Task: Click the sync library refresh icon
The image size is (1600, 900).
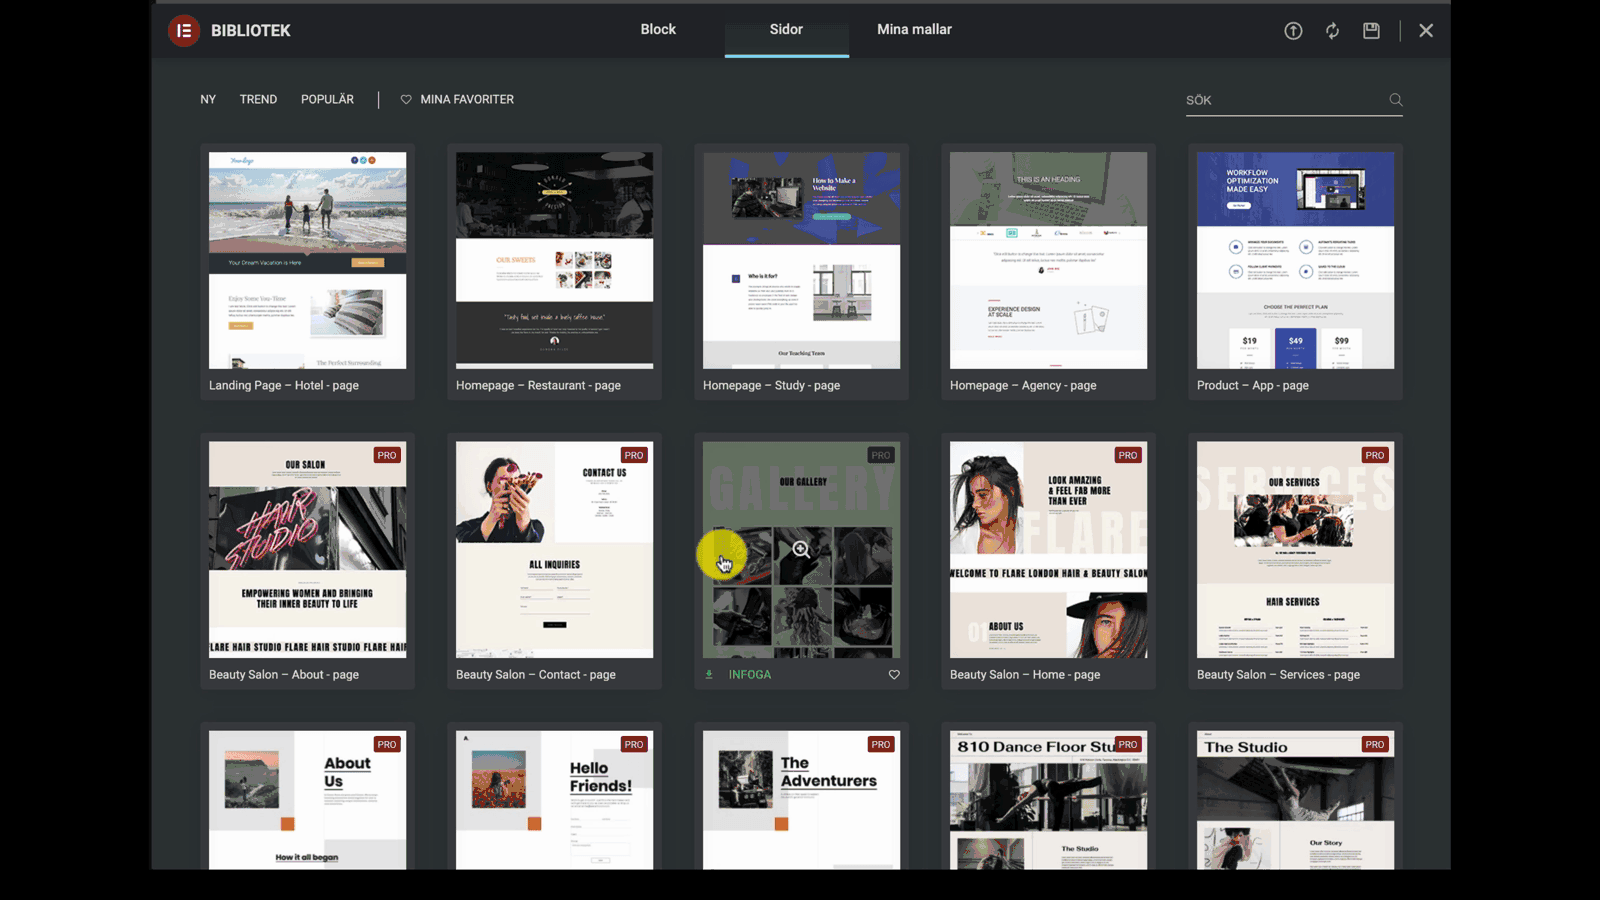Action: 1332,31
